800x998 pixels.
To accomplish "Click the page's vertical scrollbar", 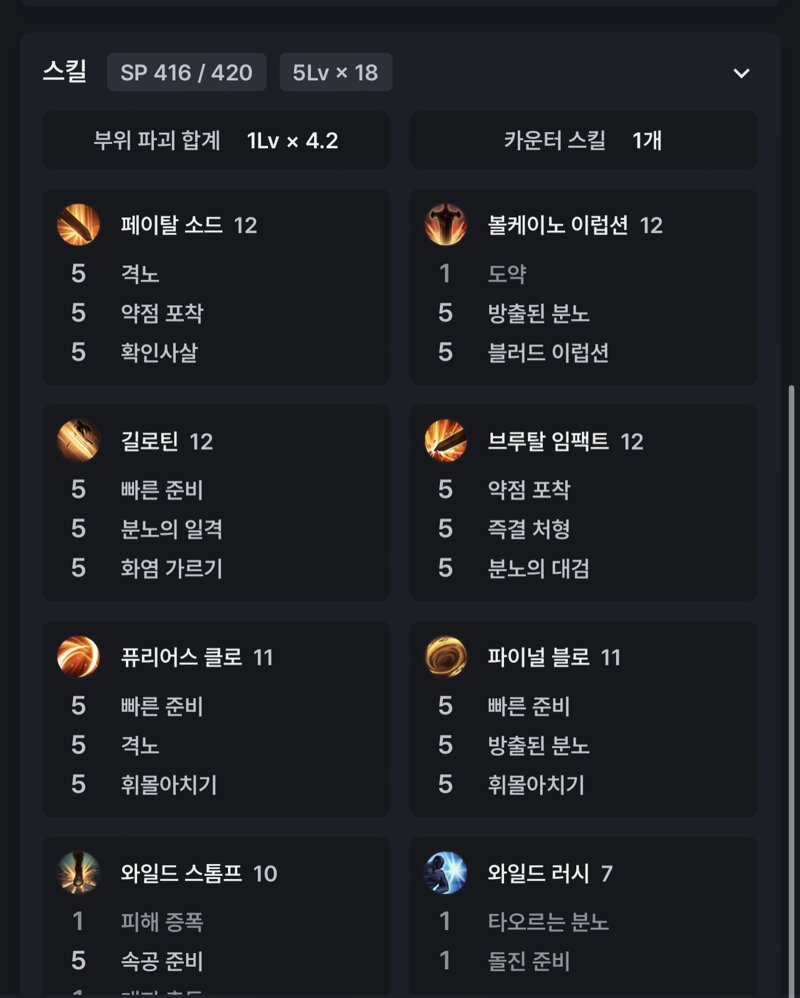I will coord(791,687).
